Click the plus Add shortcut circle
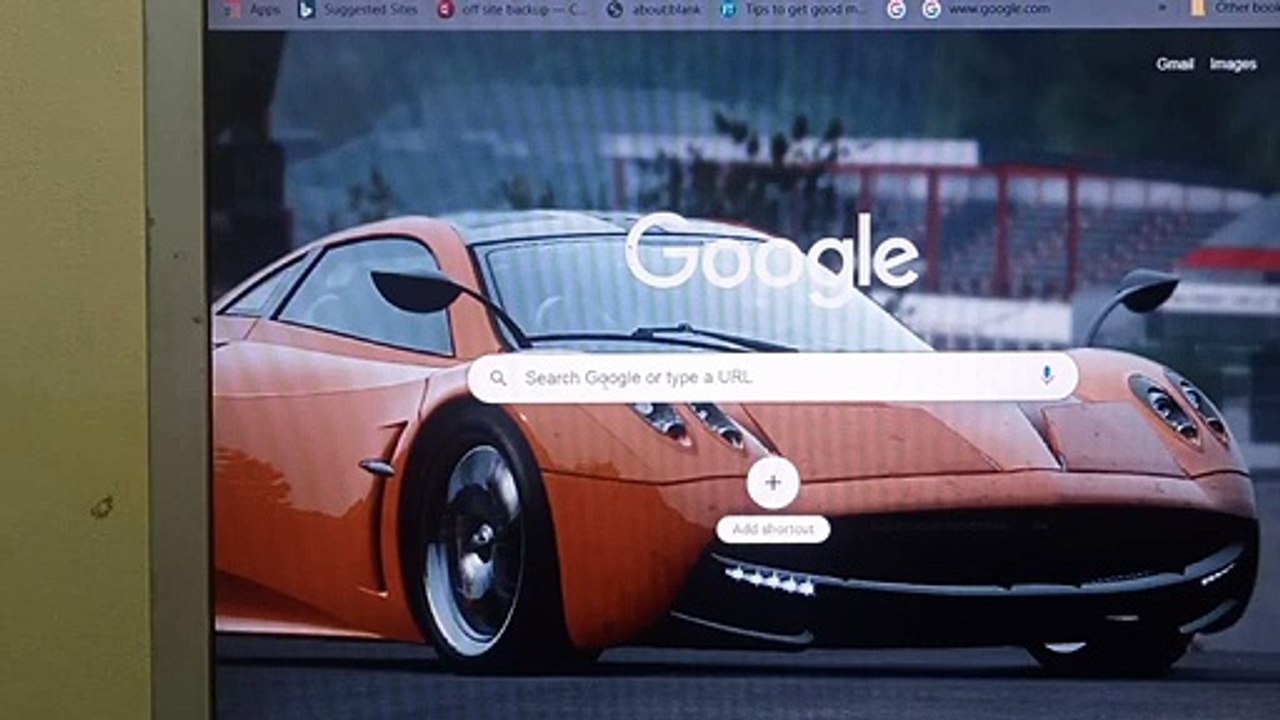1280x720 pixels. (x=773, y=483)
